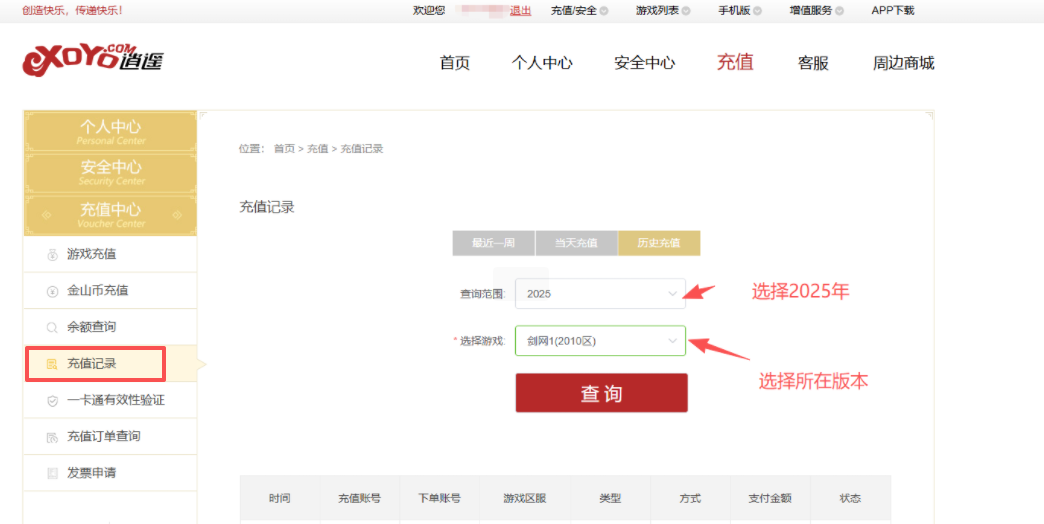The image size is (1044, 524).
Task: Click the 金山币充值 coin icon
Action: (x=52, y=291)
